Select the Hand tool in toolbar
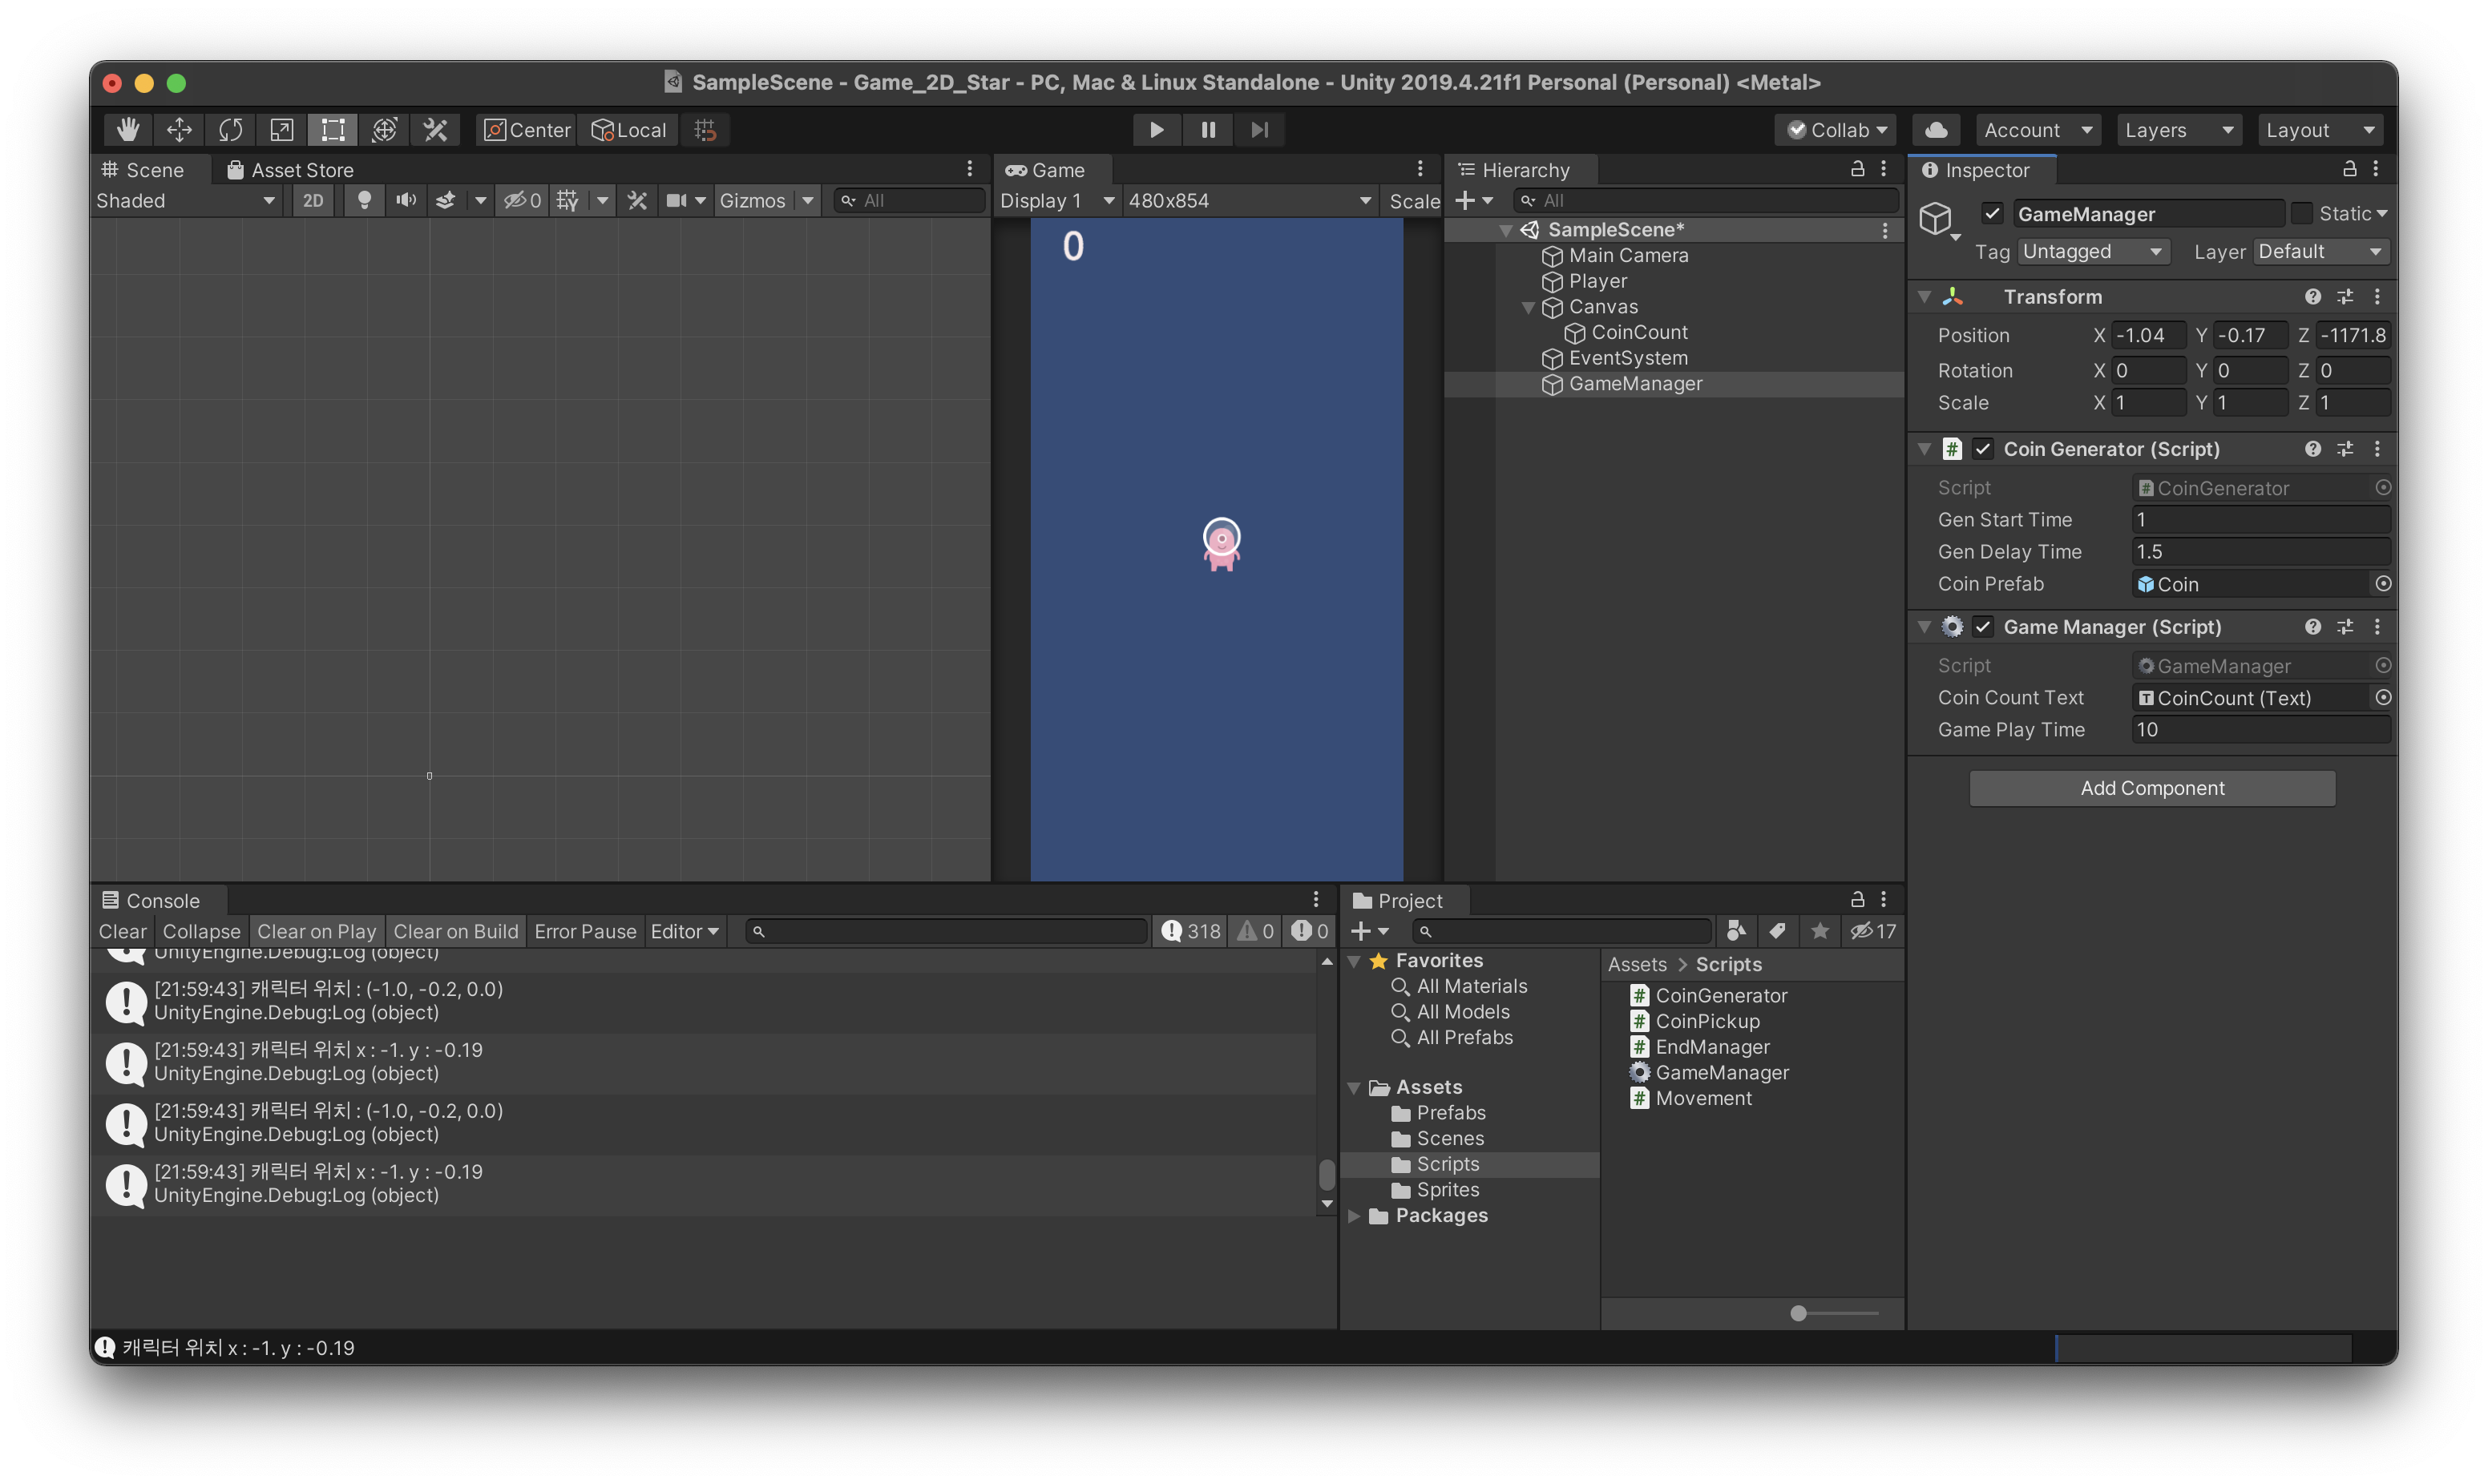This screenshot has height=1484, width=2488. click(128, 130)
